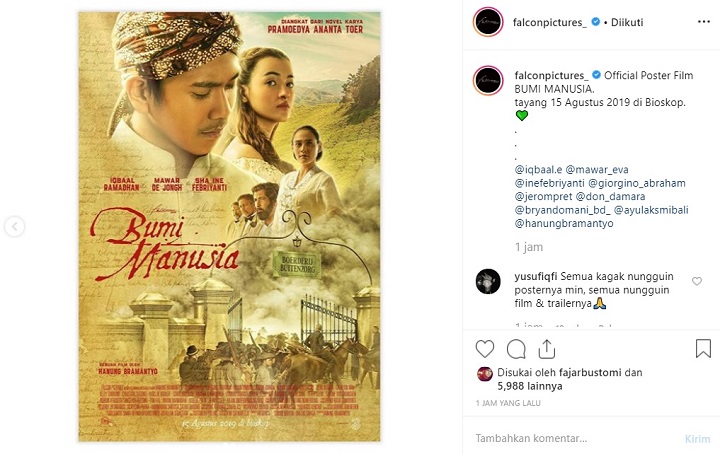This screenshot has height=454, width=720.
Task: Toggle the Diikuti following status
Action: 627,22
